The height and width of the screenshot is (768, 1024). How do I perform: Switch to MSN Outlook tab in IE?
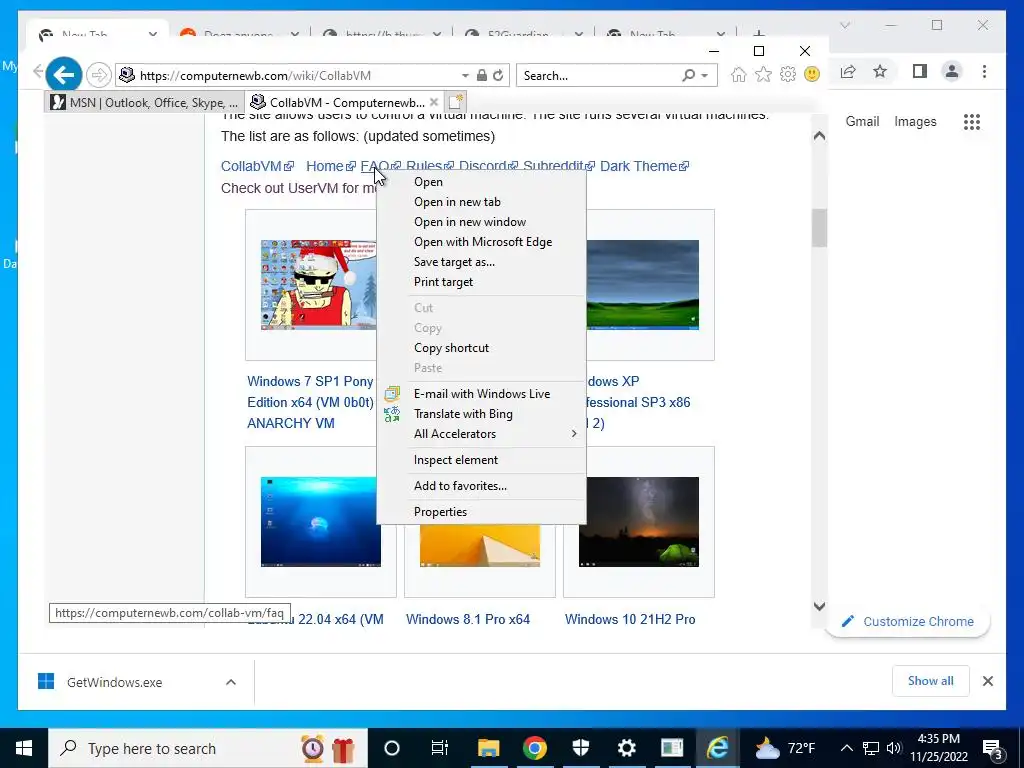144,102
